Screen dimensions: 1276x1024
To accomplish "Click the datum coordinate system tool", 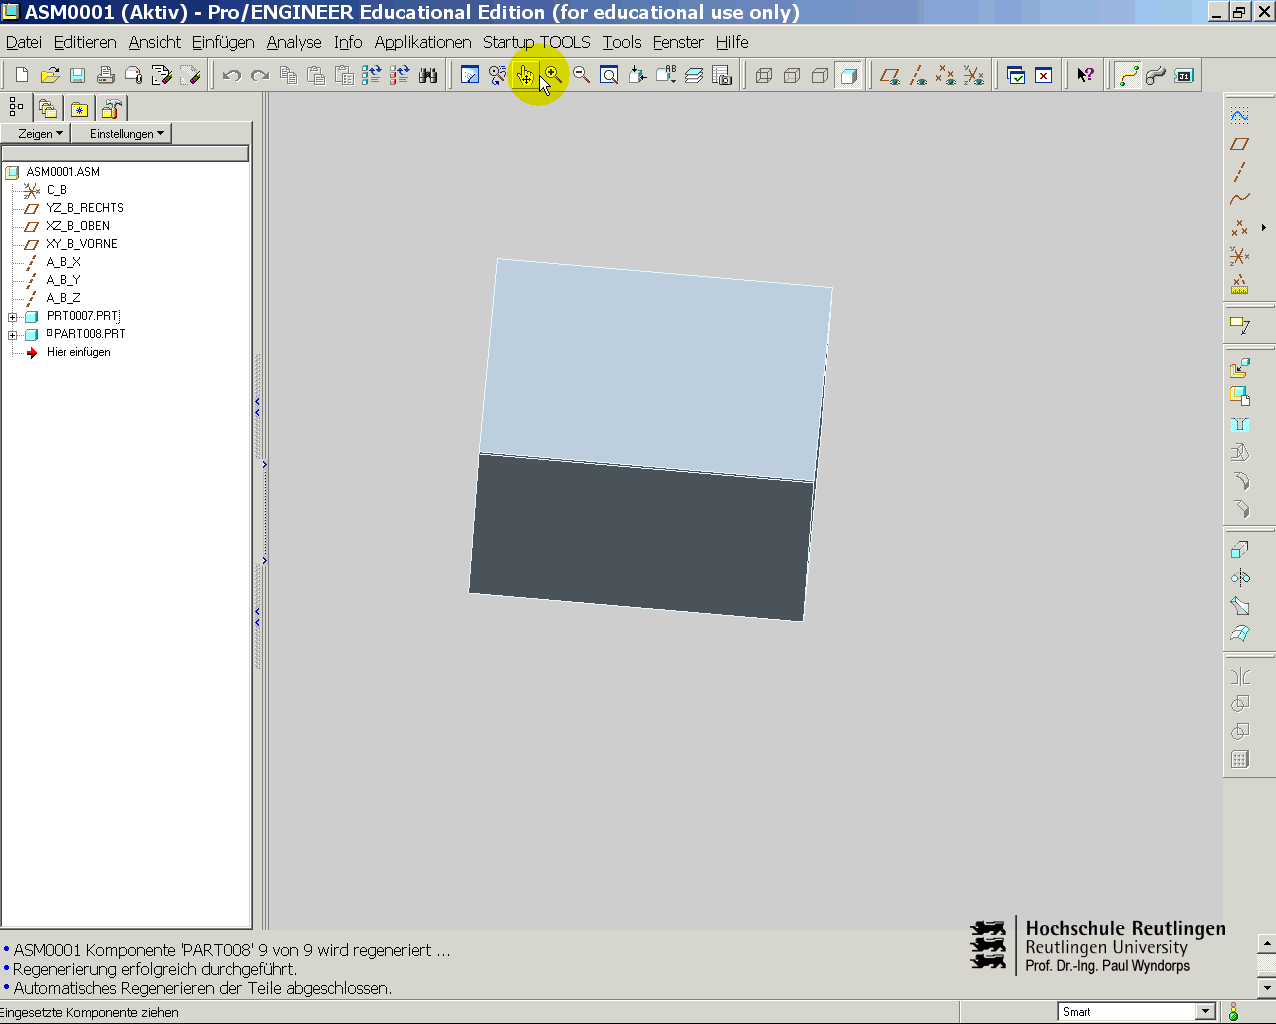I will tap(1240, 256).
